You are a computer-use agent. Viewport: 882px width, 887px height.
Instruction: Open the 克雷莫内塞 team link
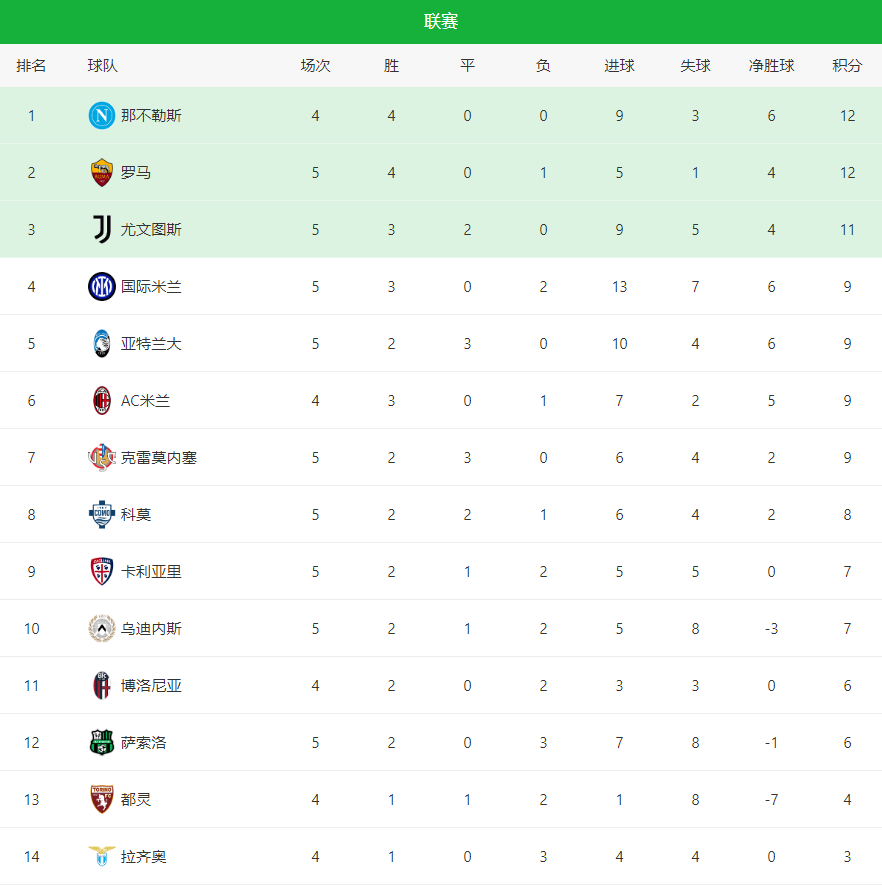(159, 458)
